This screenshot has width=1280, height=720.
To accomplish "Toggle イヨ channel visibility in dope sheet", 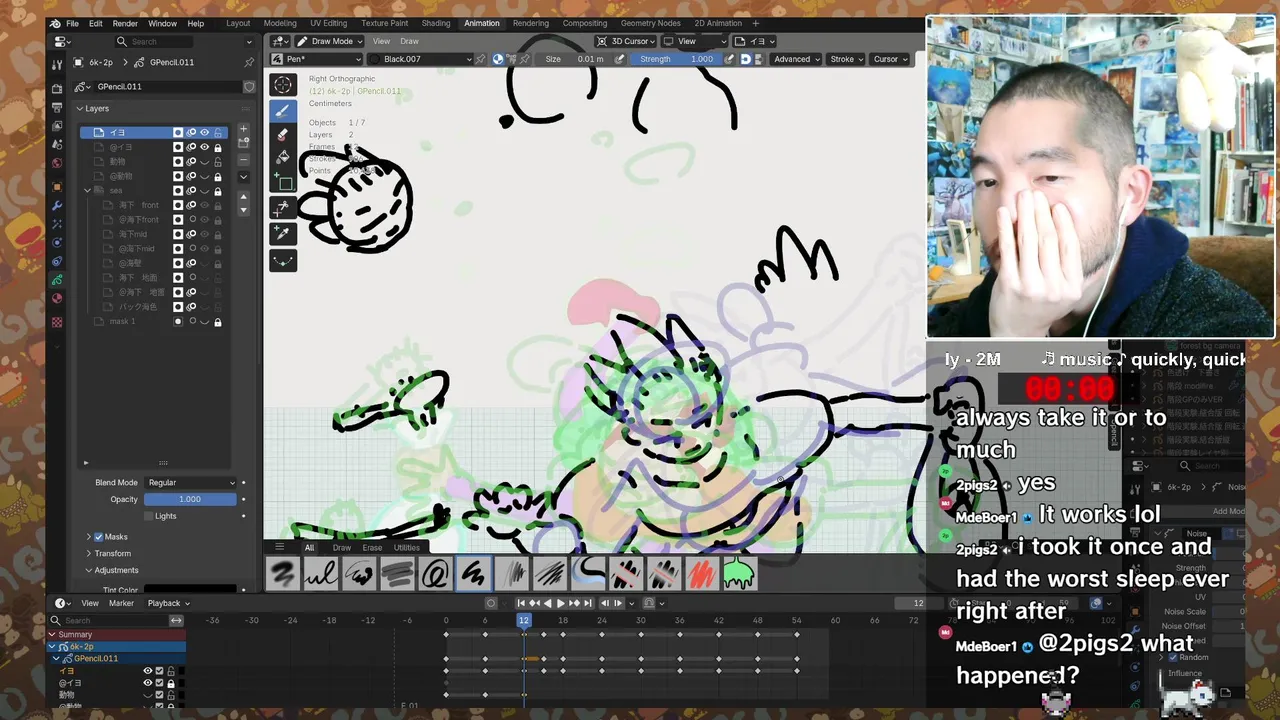I will pyautogui.click(x=147, y=671).
